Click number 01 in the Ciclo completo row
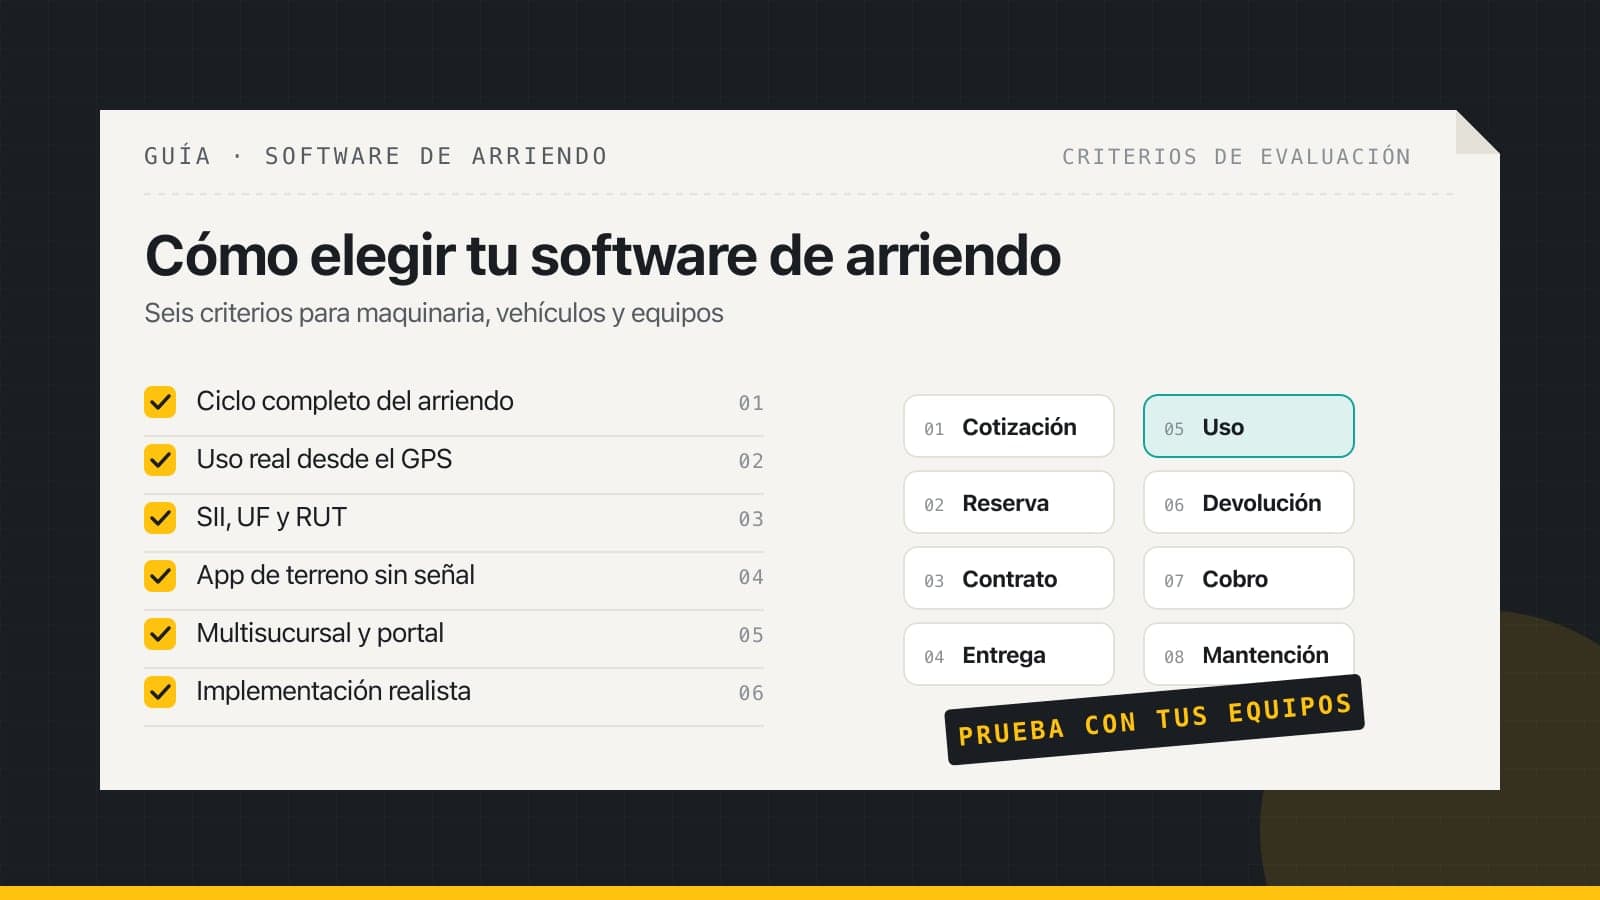Viewport: 1600px width, 900px height. pyautogui.click(x=751, y=403)
